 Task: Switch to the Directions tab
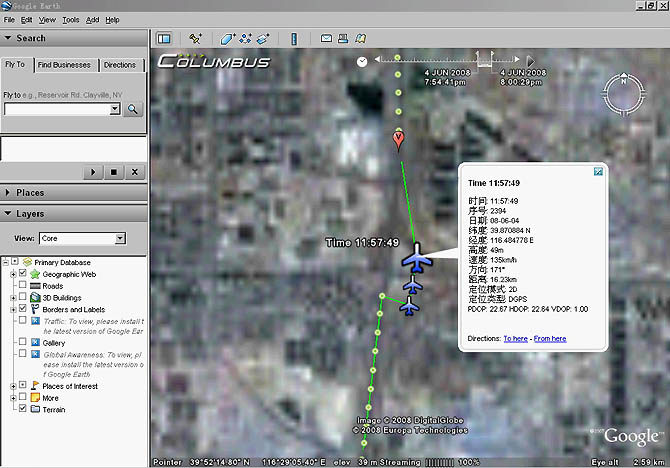coord(120,65)
